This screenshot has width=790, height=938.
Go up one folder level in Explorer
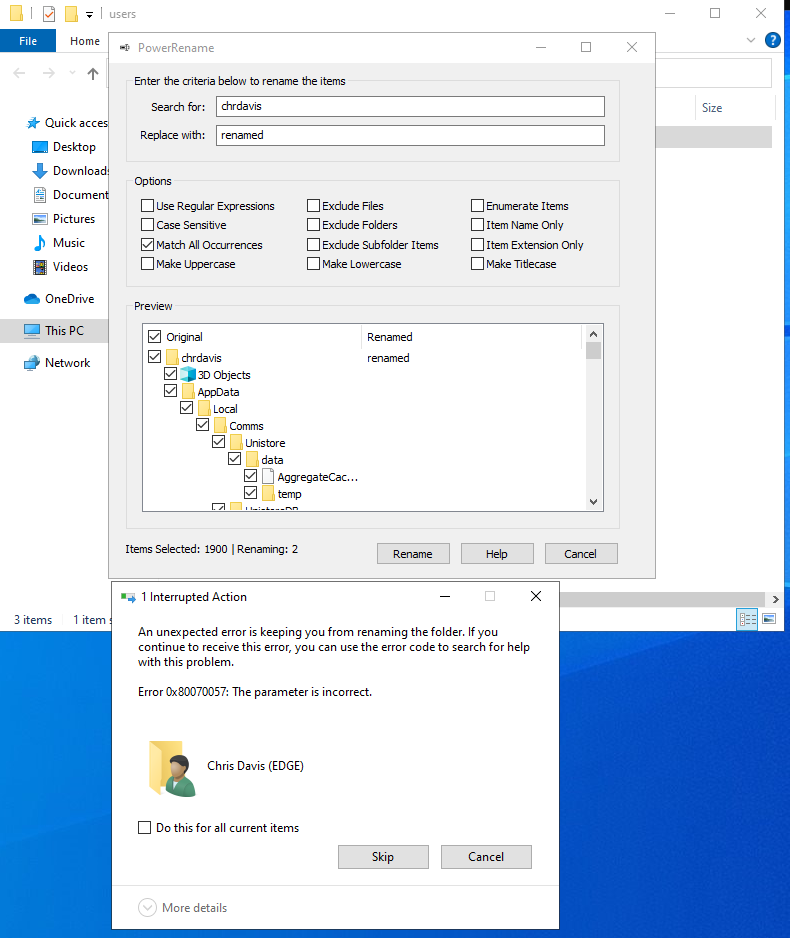tap(93, 74)
